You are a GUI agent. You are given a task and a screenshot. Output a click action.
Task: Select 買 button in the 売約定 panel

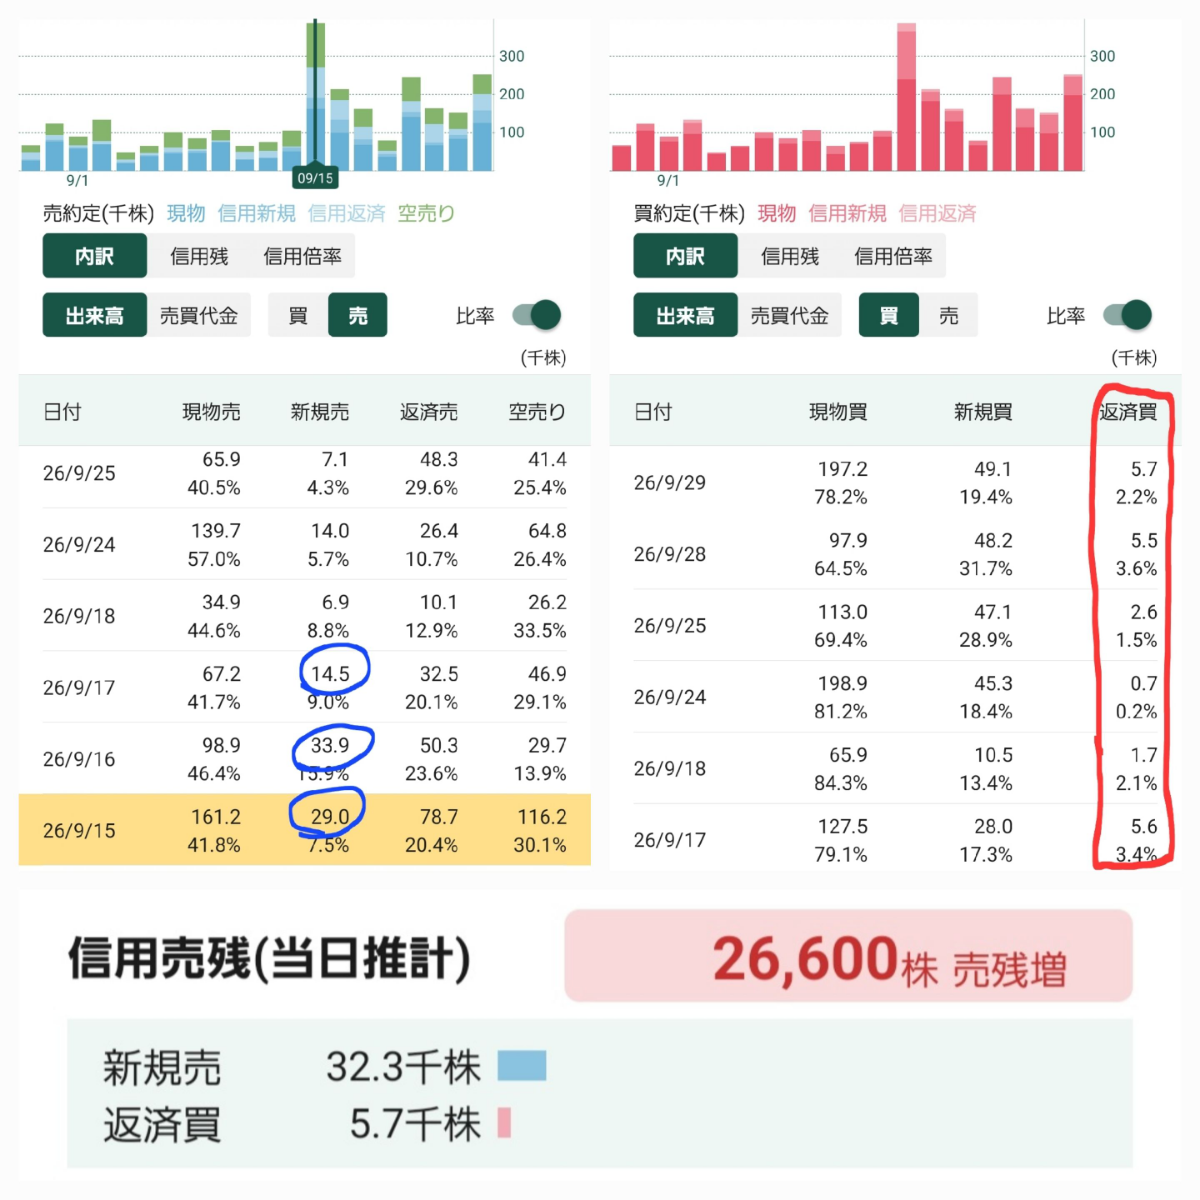298,316
